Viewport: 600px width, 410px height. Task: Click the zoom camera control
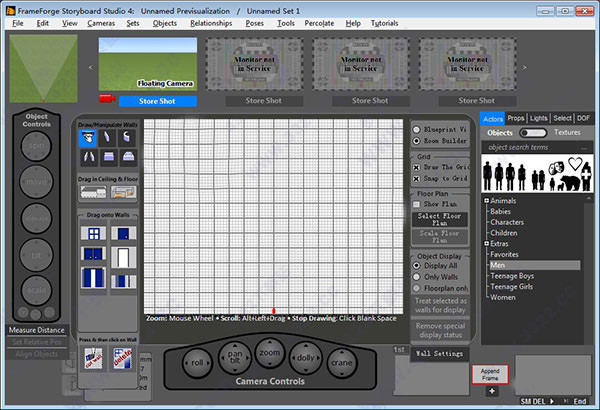point(269,353)
